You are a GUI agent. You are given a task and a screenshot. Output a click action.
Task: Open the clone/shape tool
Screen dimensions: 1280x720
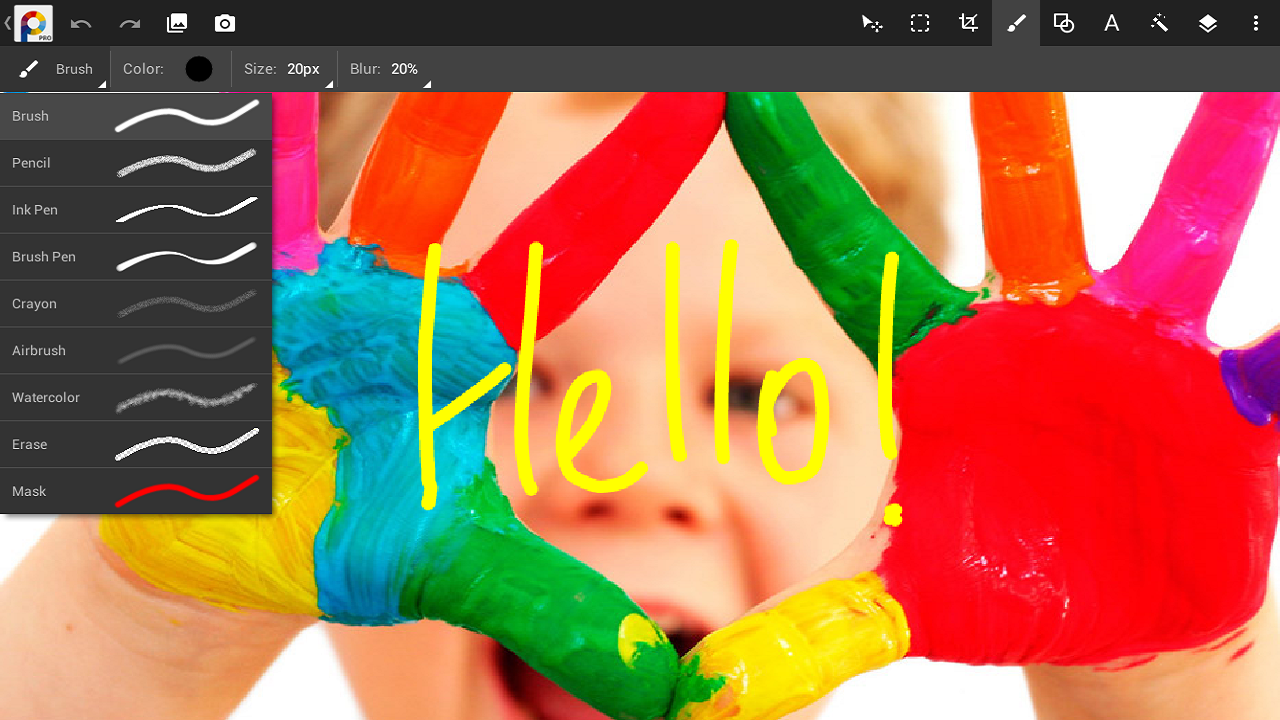[x=1063, y=23]
